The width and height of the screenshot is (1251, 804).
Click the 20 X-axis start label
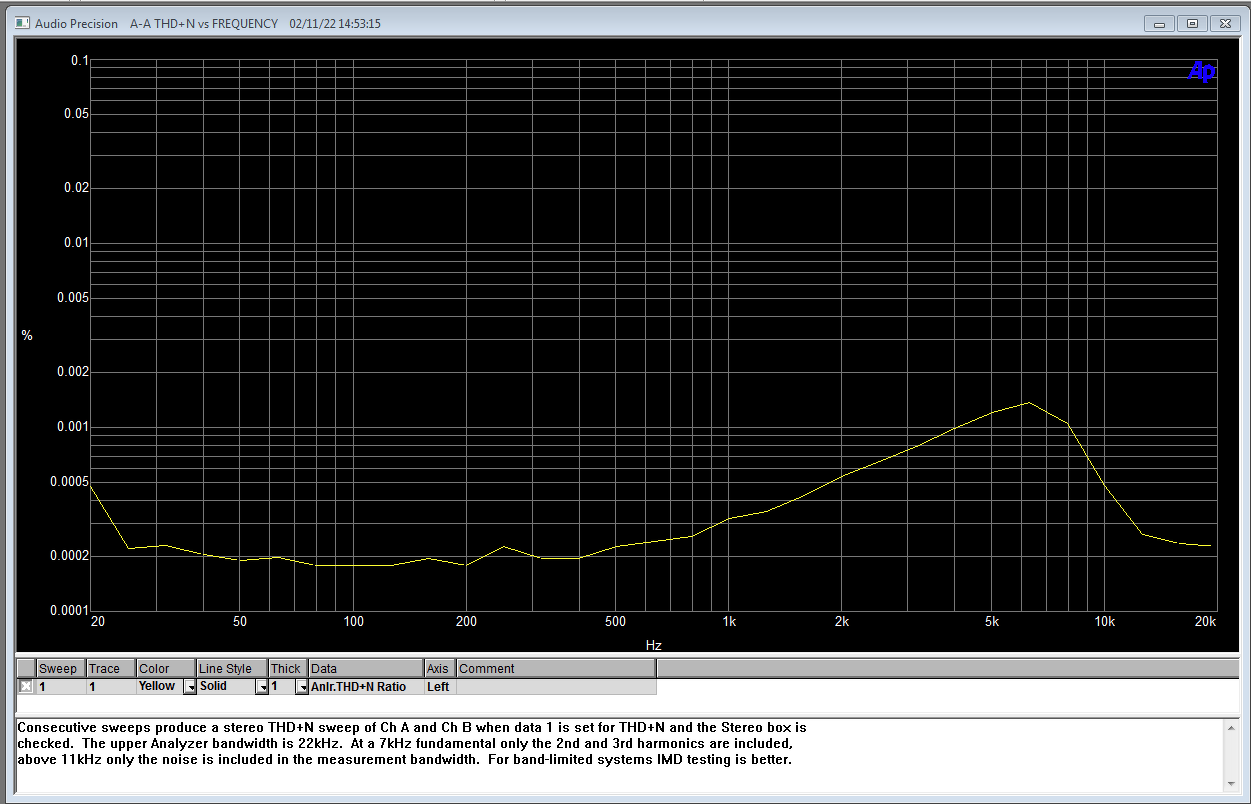click(x=97, y=622)
